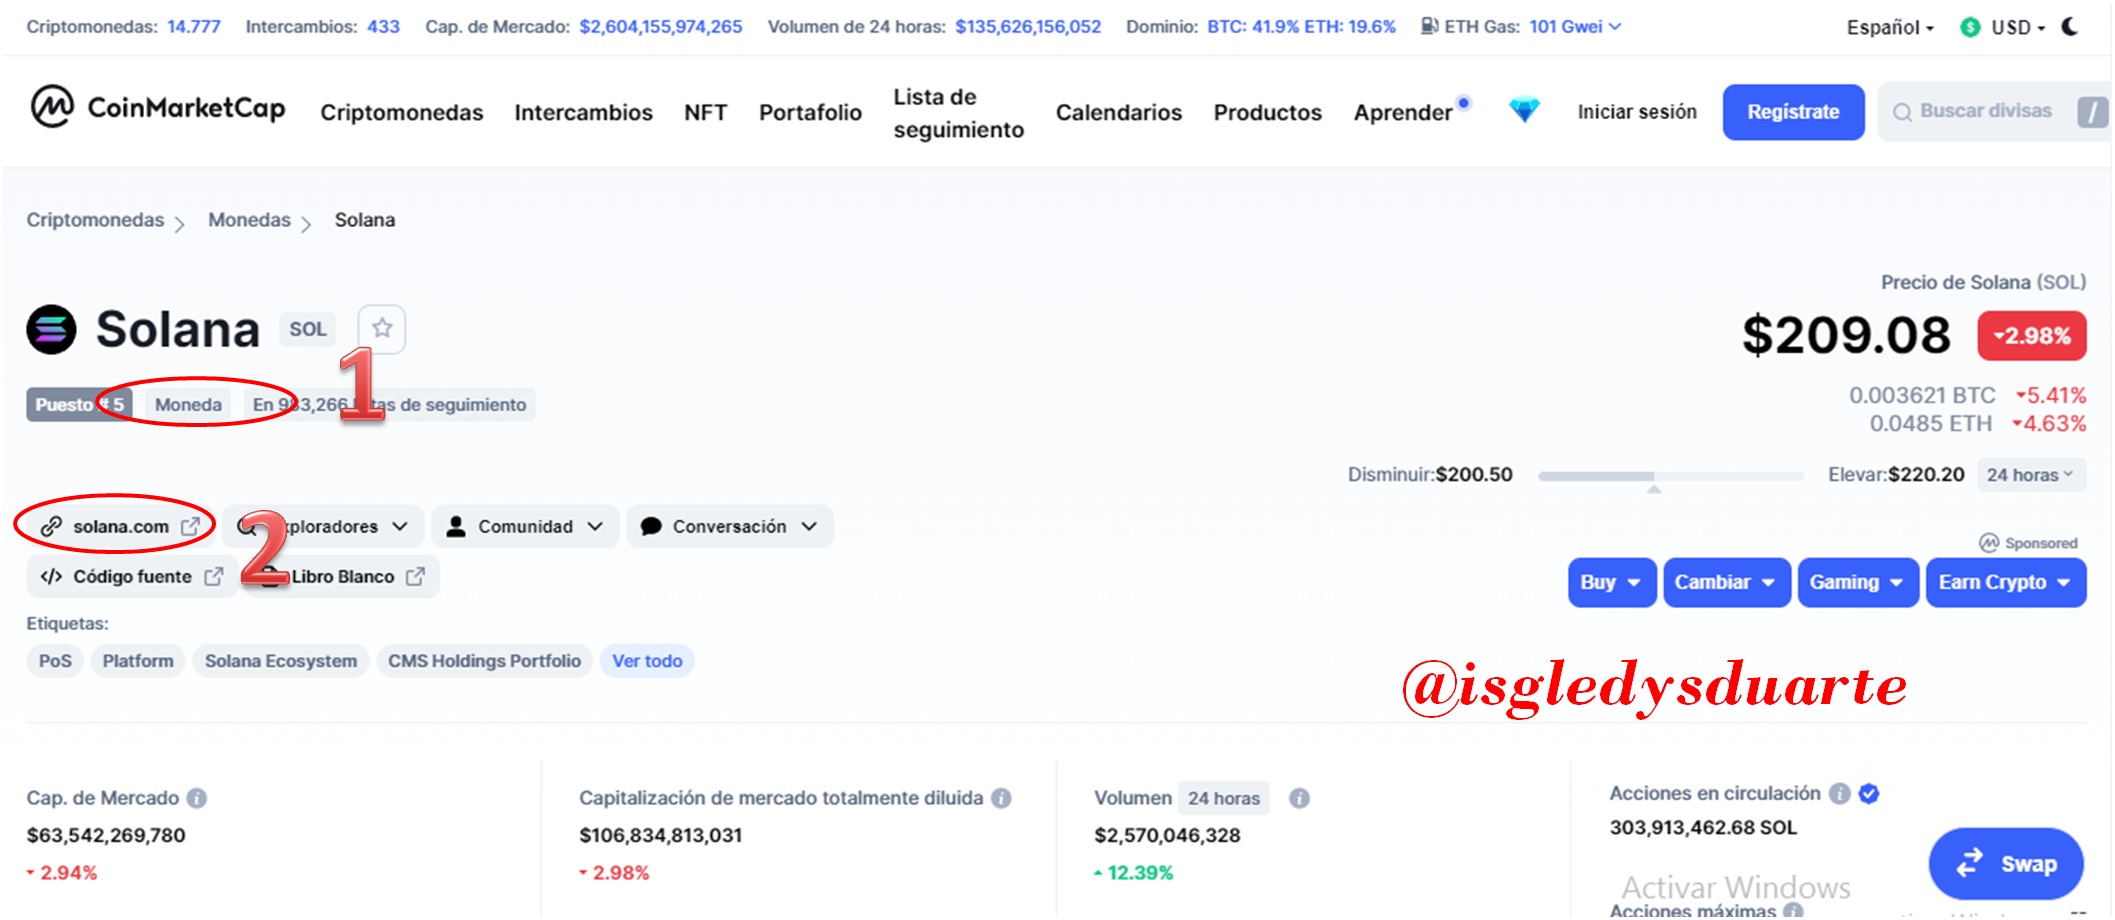
Task: Open the Aprender menu
Action: click(x=1403, y=112)
